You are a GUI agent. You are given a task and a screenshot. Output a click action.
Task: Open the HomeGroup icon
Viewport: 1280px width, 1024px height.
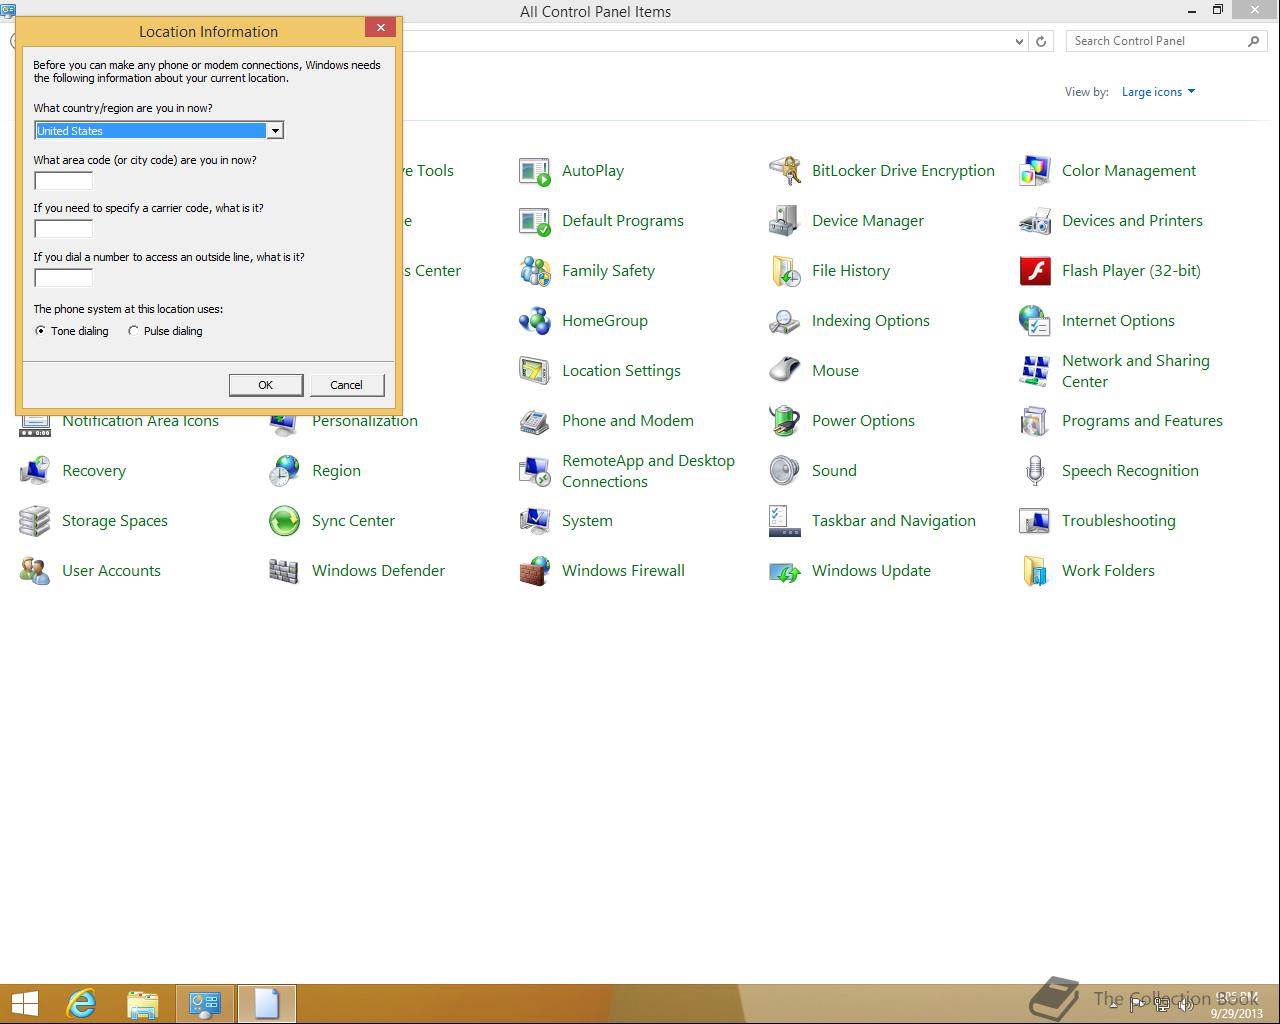(x=535, y=321)
